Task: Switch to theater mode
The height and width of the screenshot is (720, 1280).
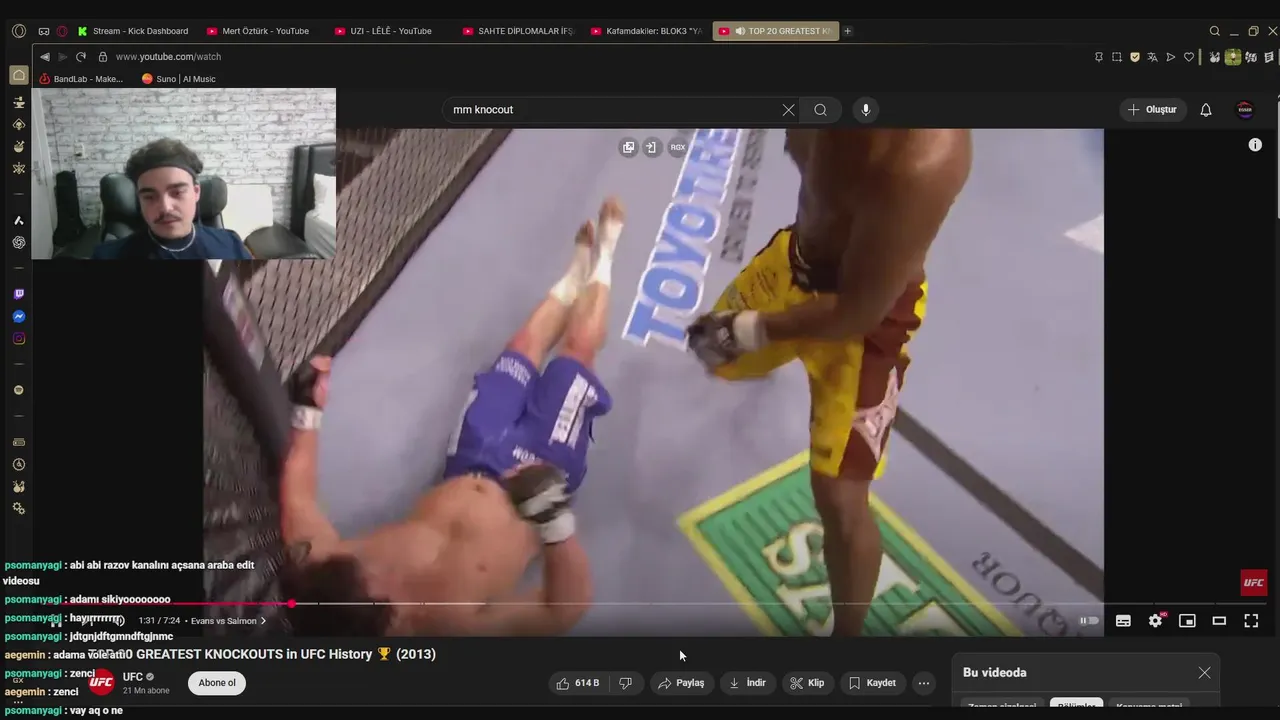Action: click(x=1219, y=621)
